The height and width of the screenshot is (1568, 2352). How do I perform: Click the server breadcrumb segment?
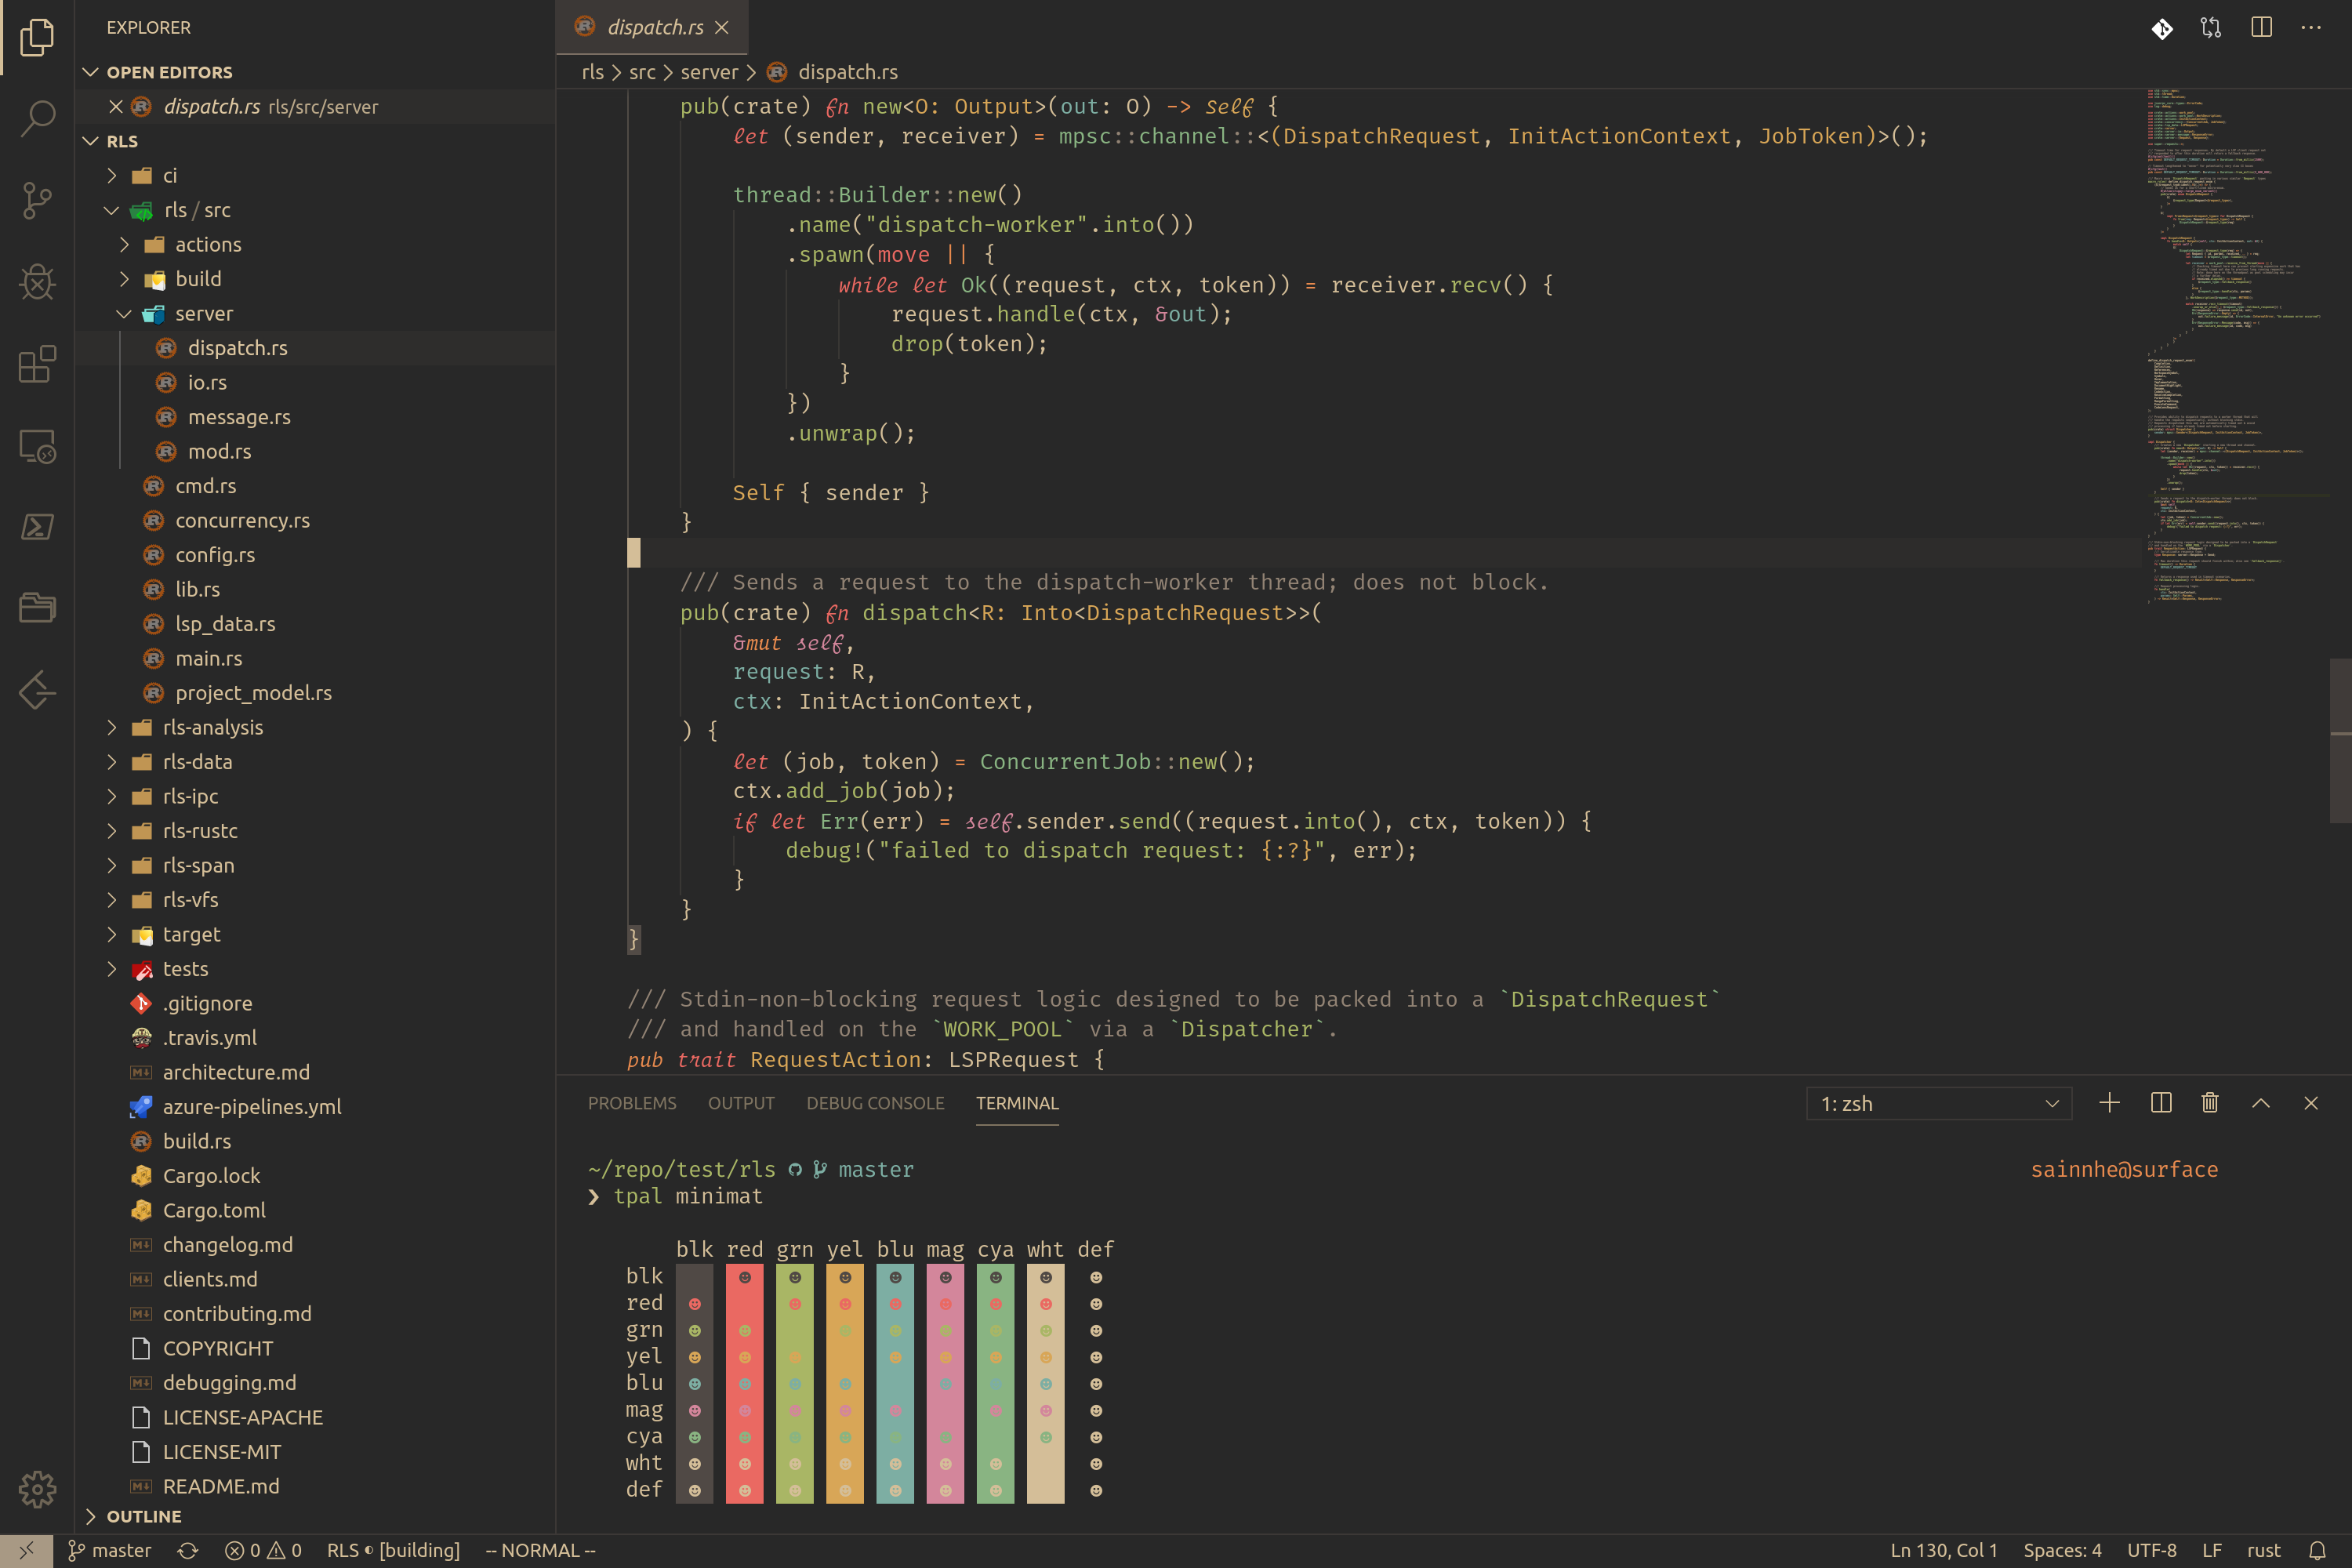coord(709,72)
